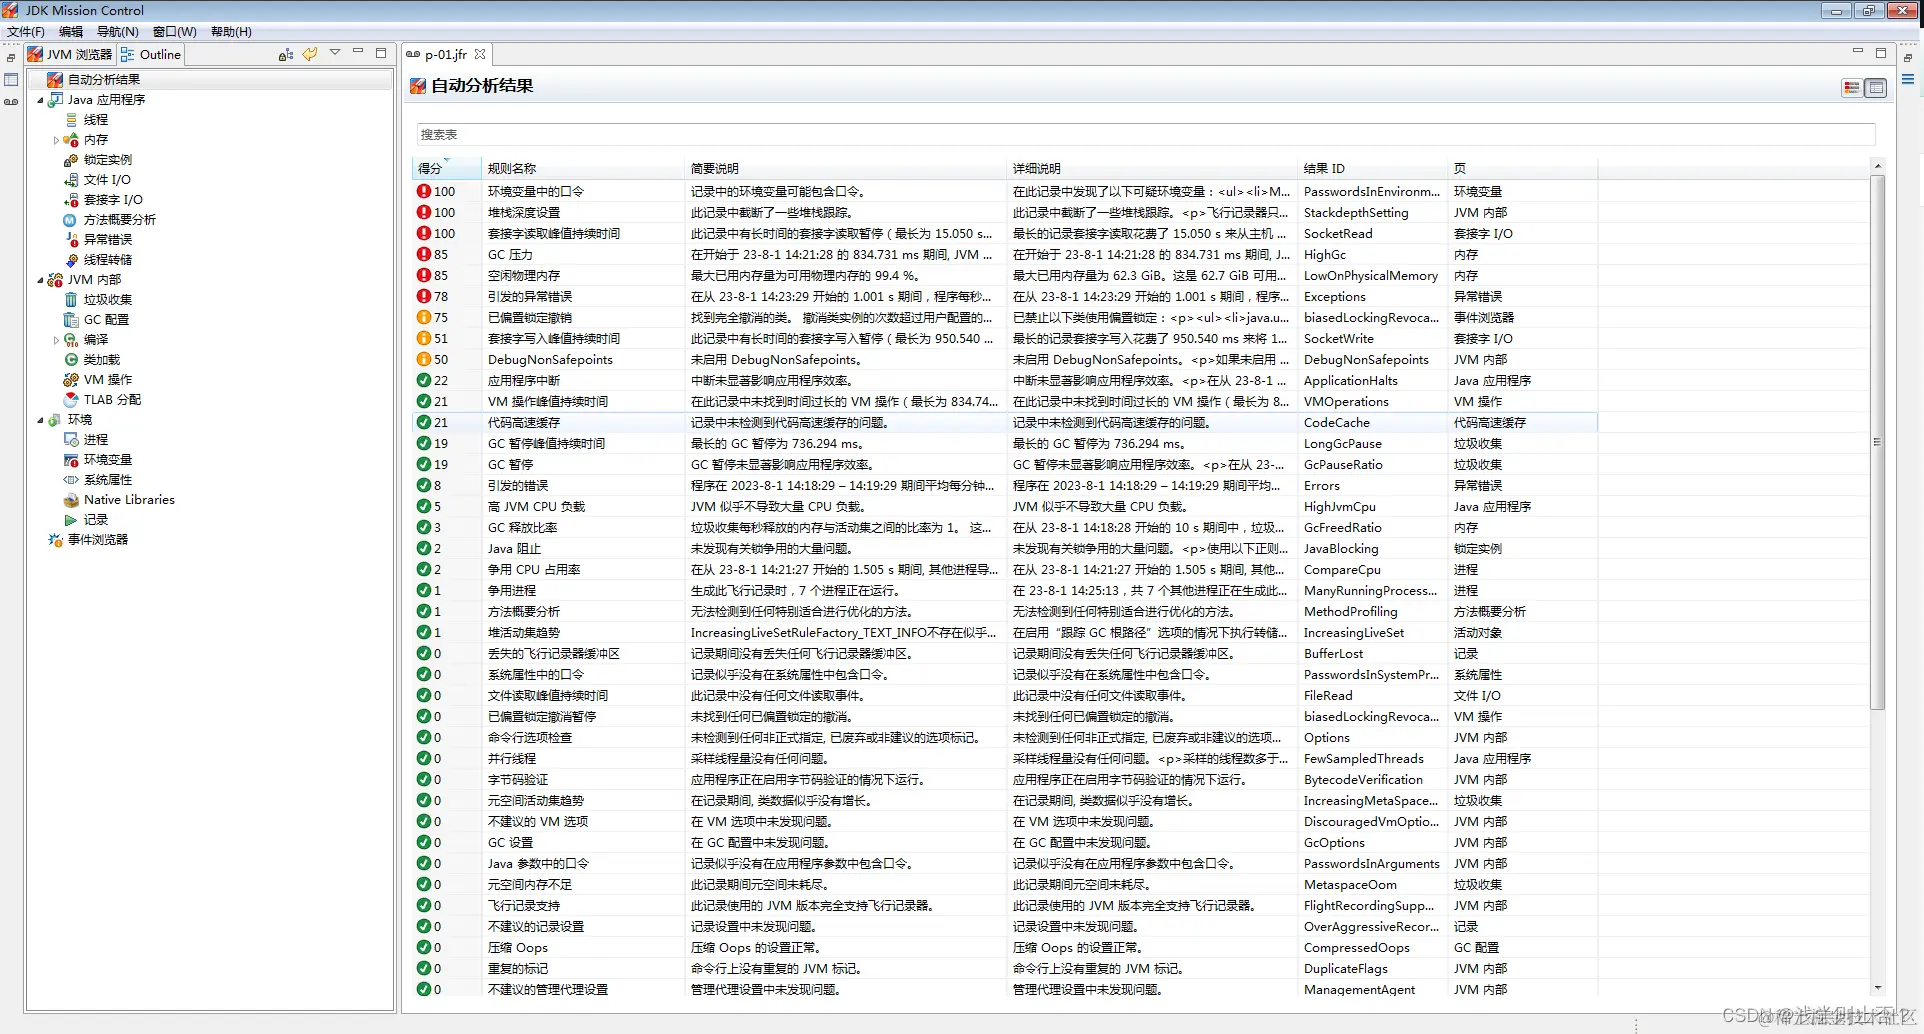Enable report view in top-right corner
The image size is (1924, 1034).
click(x=1850, y=88)
